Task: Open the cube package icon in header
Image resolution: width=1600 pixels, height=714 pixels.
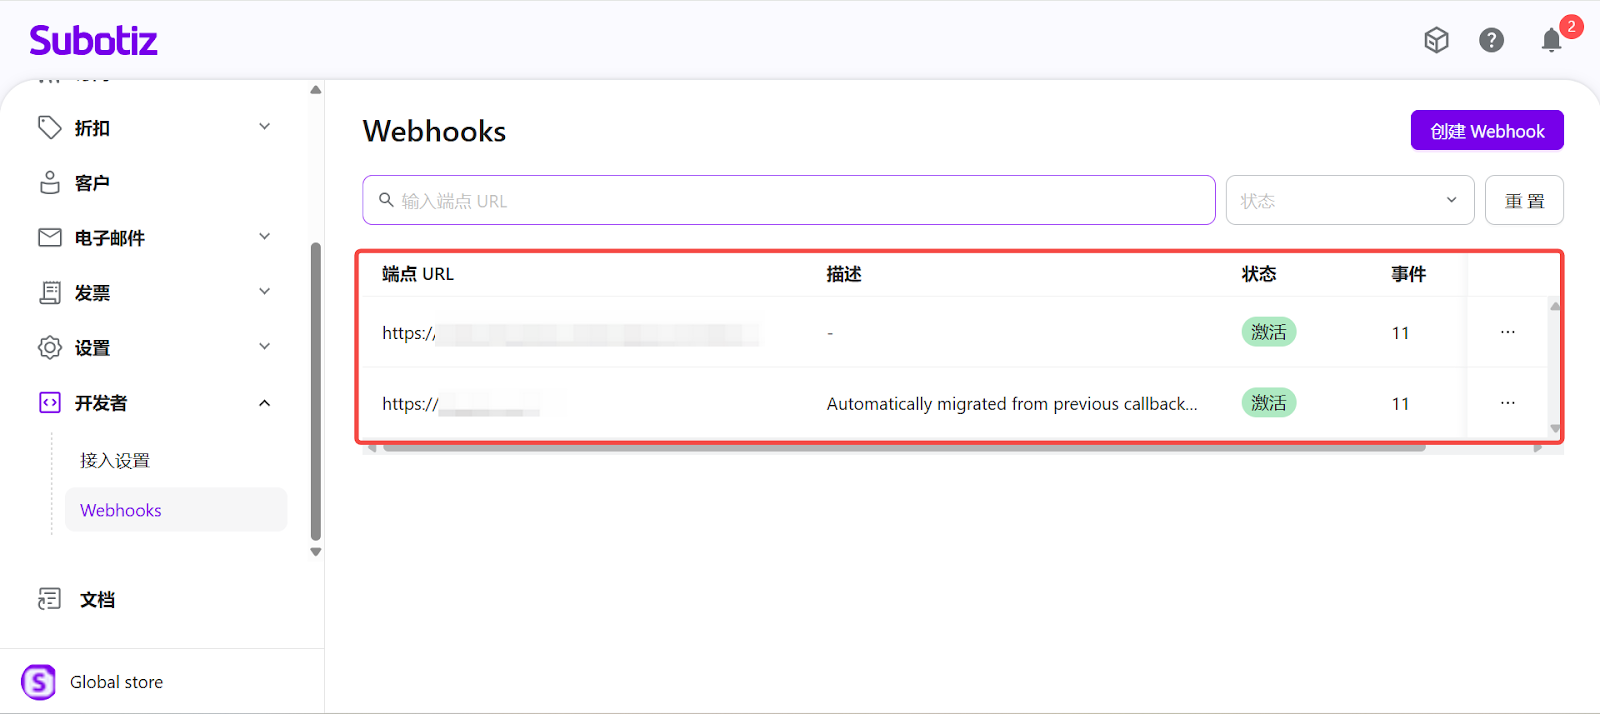Action: pyautogui.click(x=1436, y=40)
